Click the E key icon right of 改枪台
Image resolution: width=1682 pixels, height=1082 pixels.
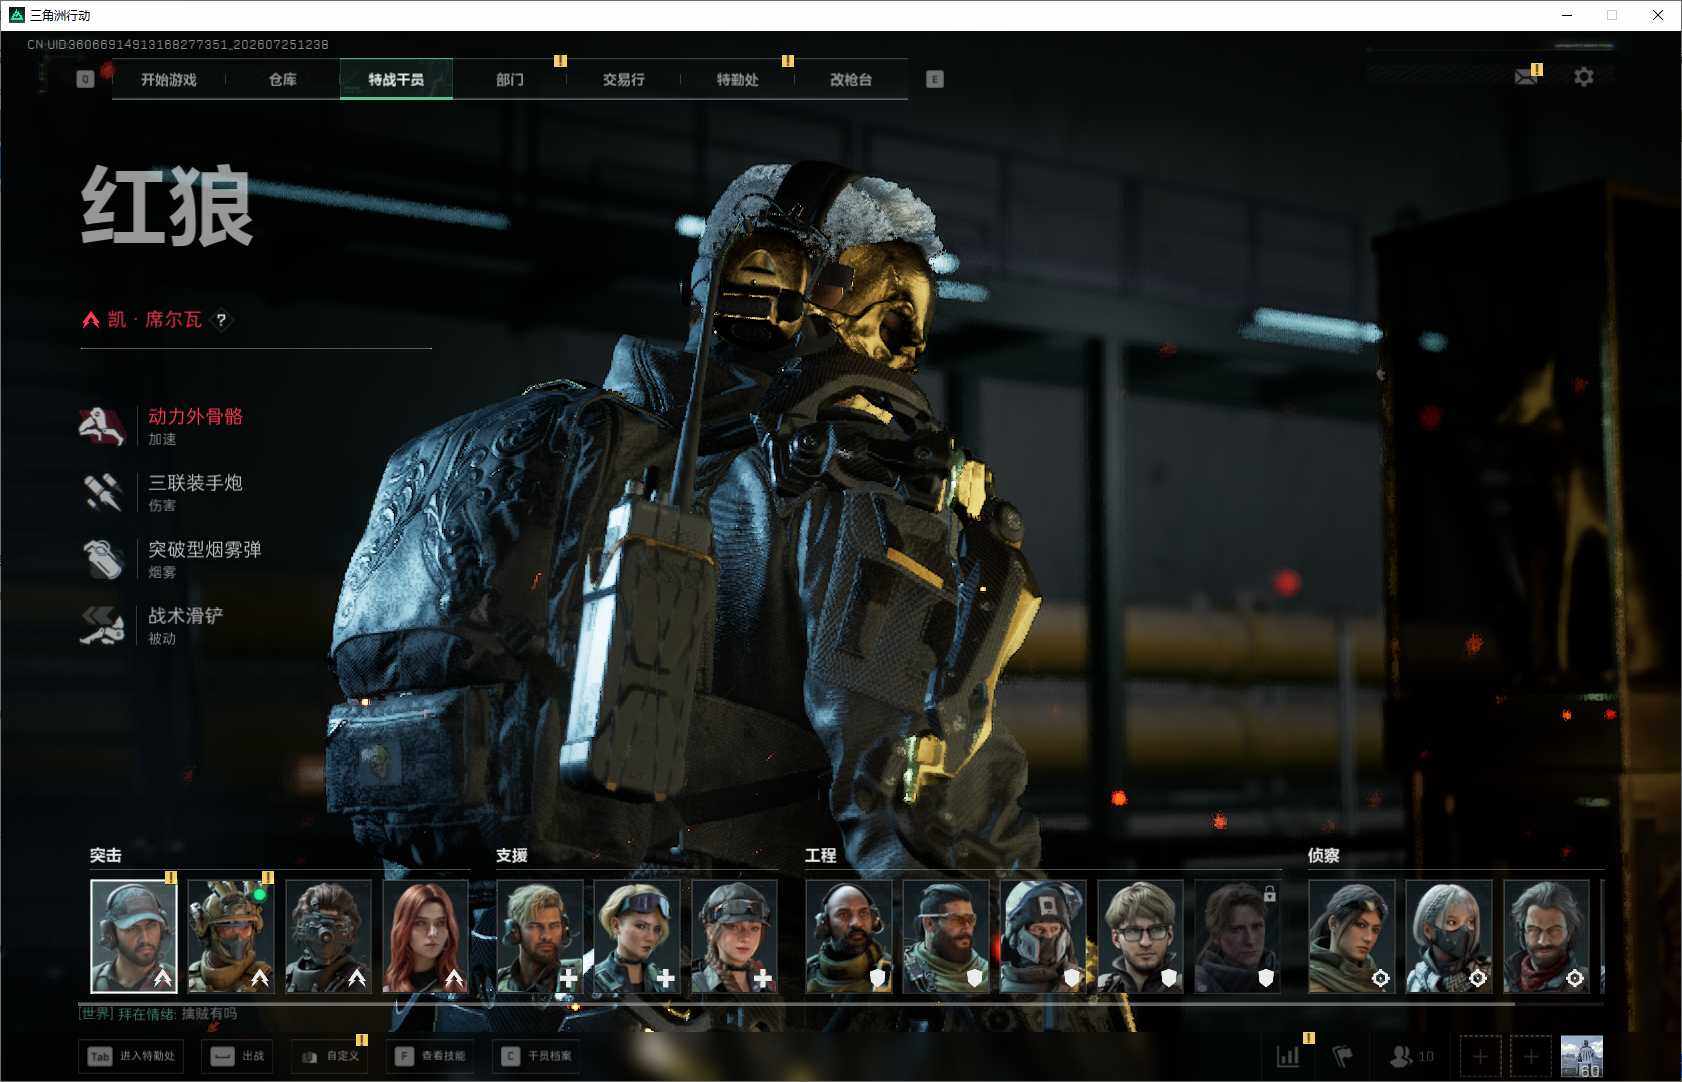tap(935, 79)
